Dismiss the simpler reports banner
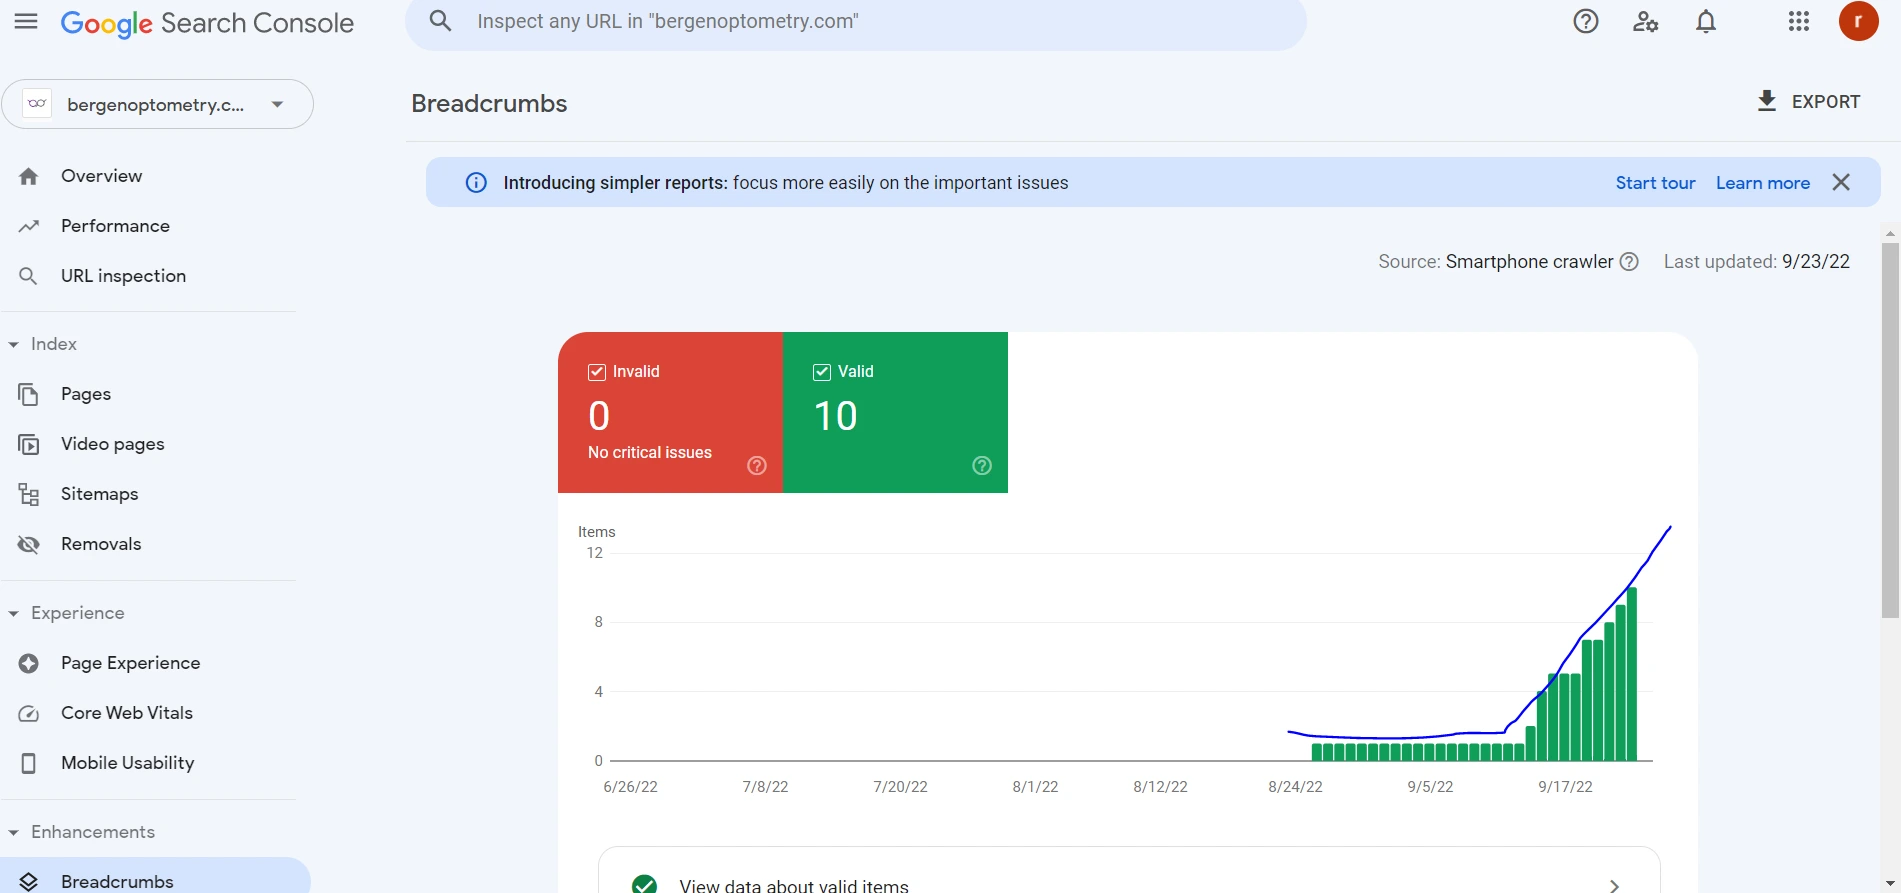Viewport: 1901px width, 893px height. [x=1841, y=183]
